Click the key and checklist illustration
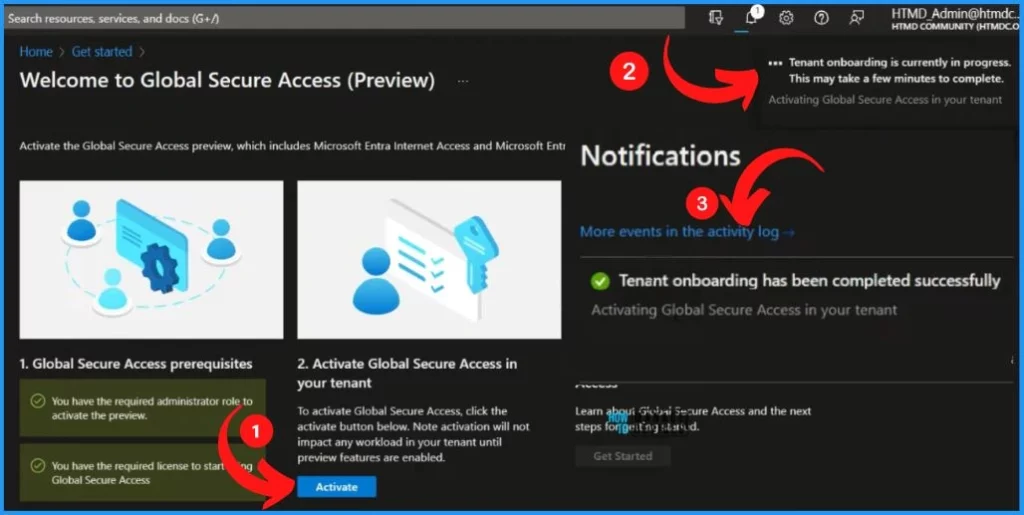The height and width of the screenshot is (515, 1024). pos(429,260)
